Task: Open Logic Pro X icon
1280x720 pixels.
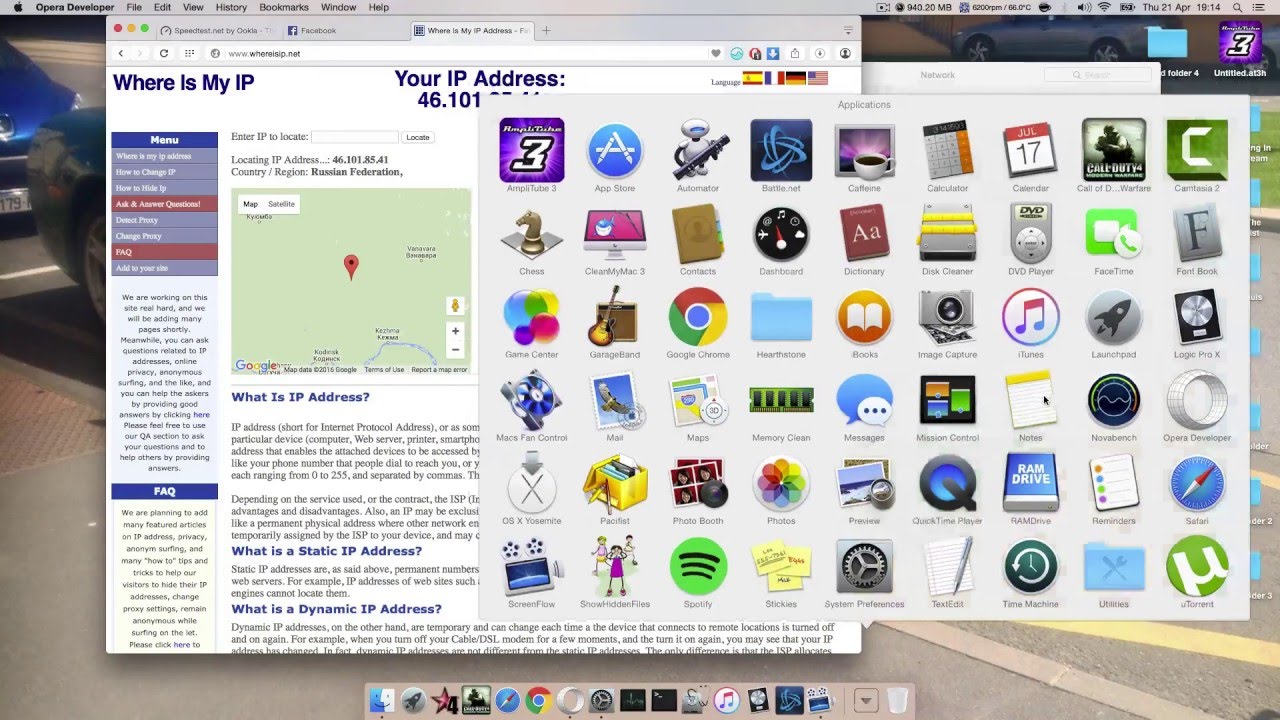Action: click(x=1197, y=316)
